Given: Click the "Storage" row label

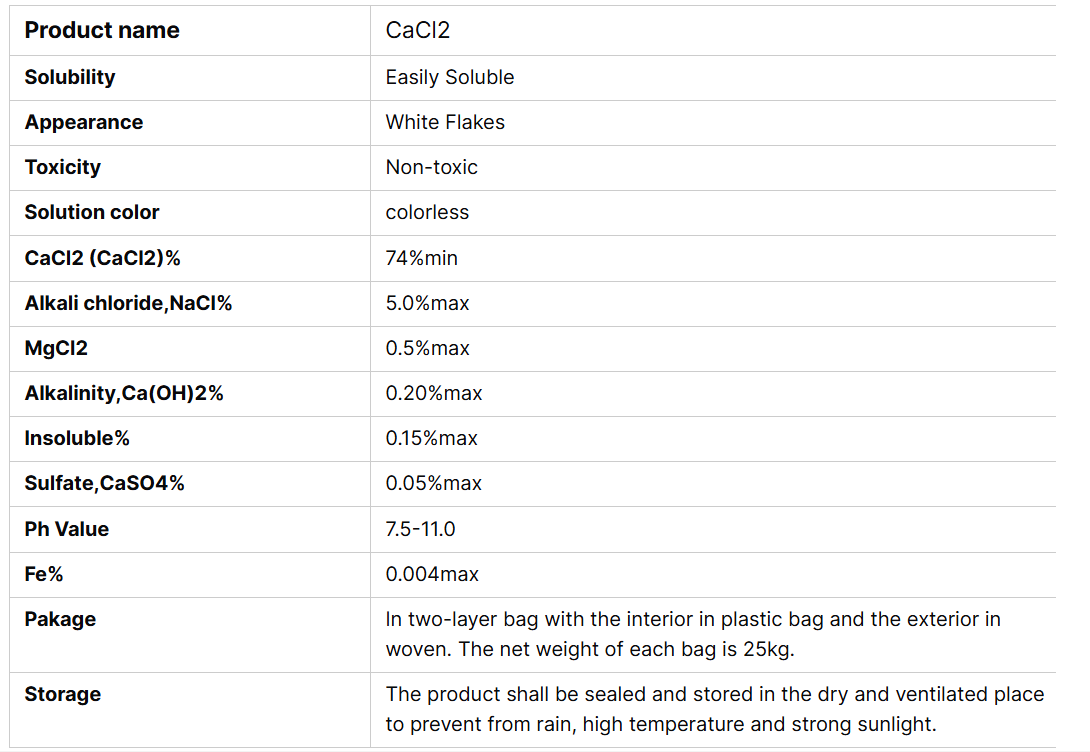Looking at the screenshot, I should coord(63,694).
